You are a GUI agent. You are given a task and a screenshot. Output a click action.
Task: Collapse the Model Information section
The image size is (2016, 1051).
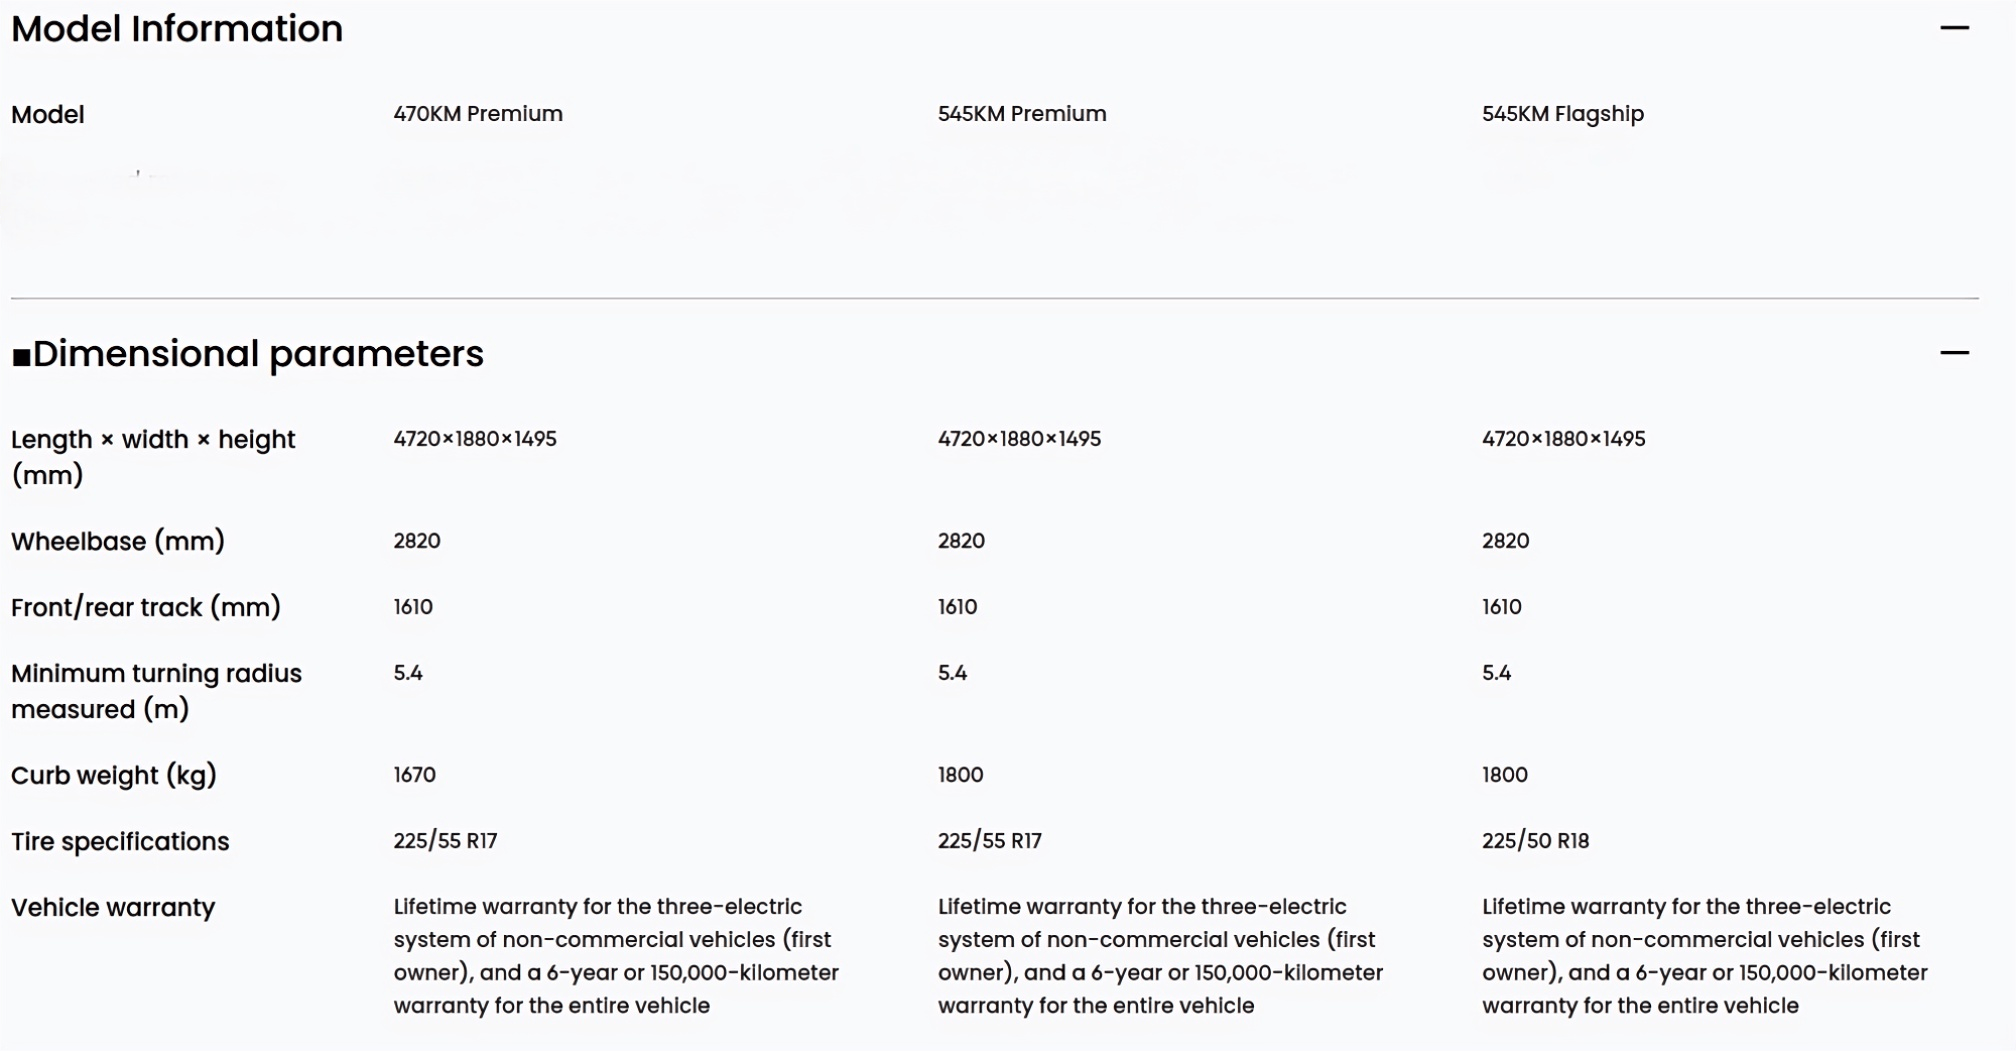pos(1954,28)
